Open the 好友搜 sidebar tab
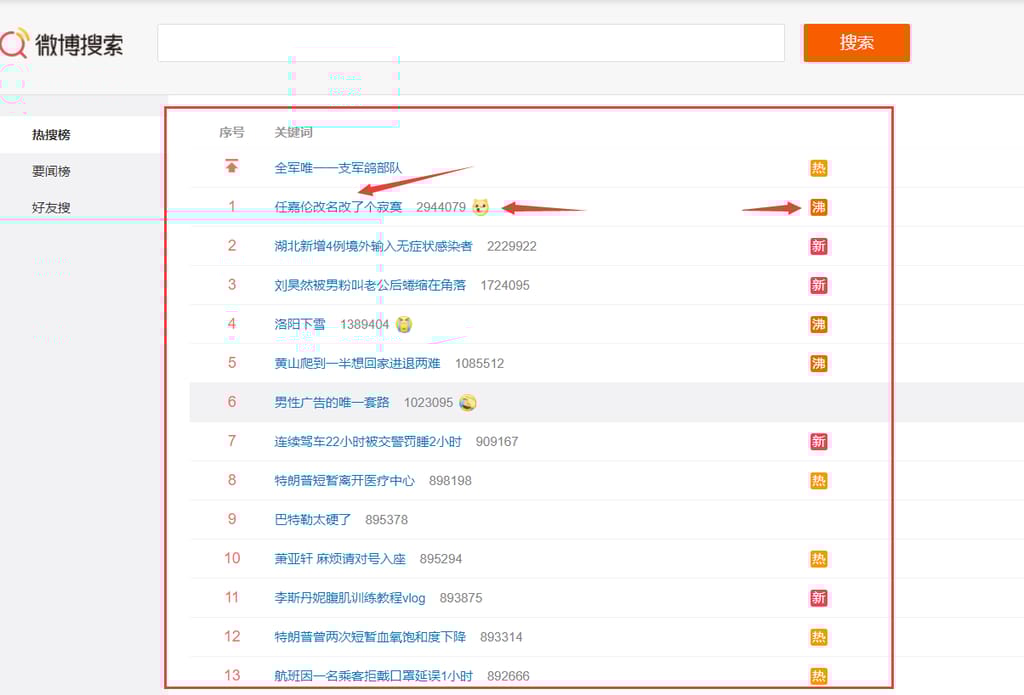The width and height of the screenshot is (1024, 695). (51, 208)
